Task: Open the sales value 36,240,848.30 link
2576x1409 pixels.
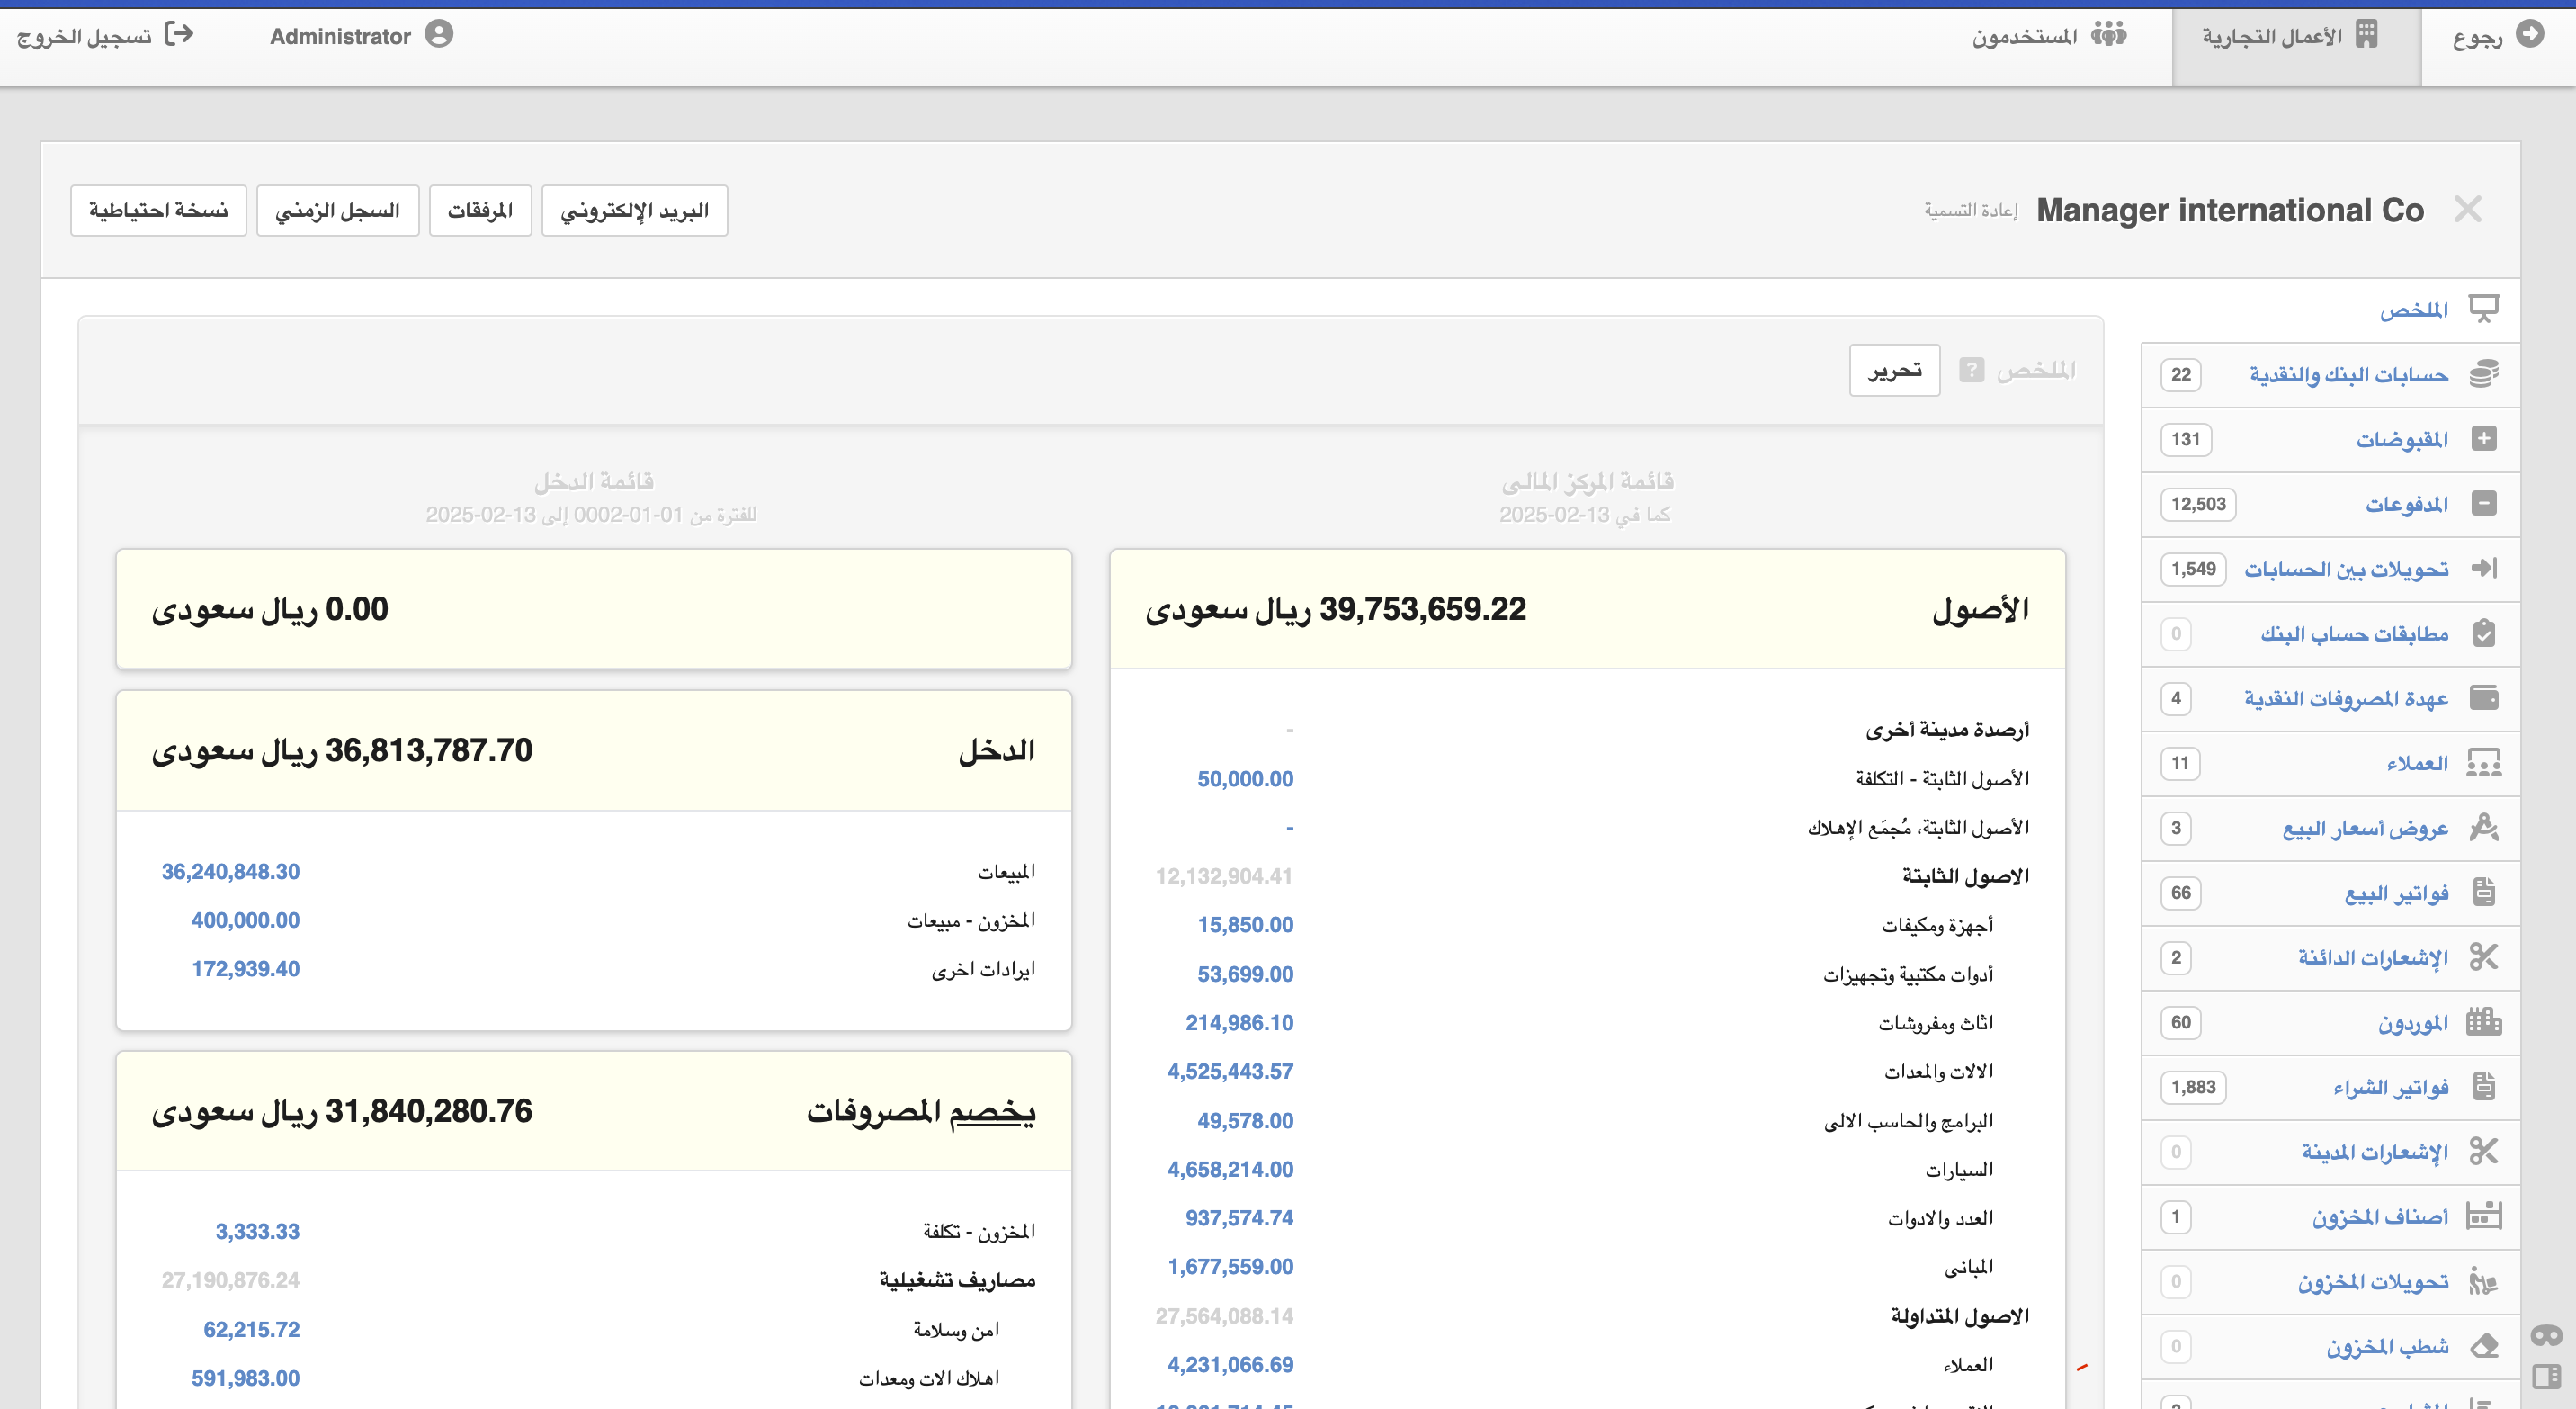Action: (x=230, y=871)
